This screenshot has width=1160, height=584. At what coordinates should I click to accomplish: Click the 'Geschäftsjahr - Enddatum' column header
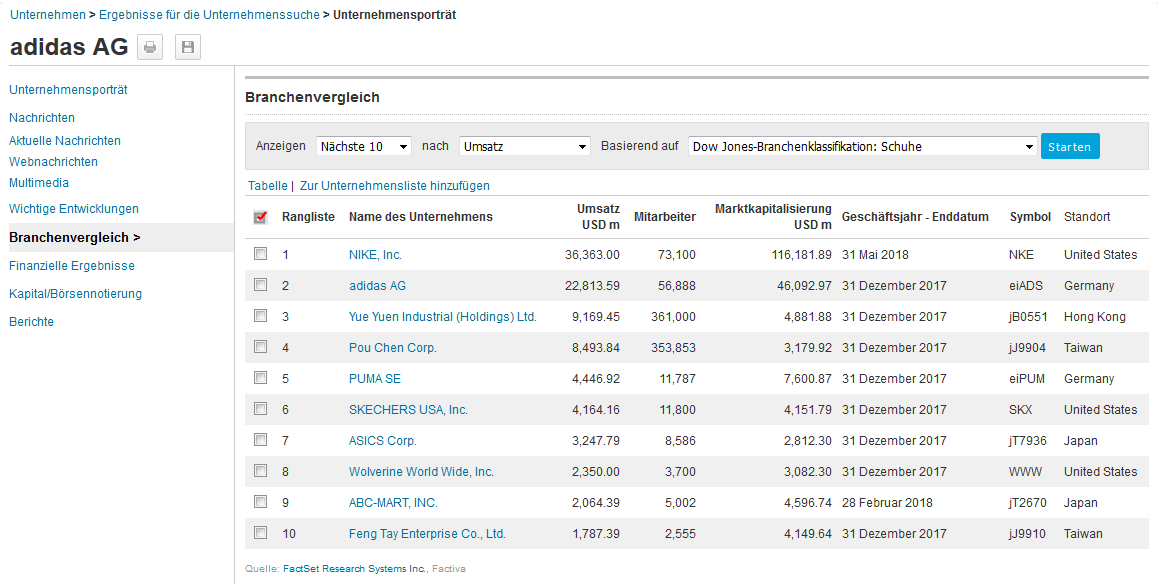pos(915,217)
